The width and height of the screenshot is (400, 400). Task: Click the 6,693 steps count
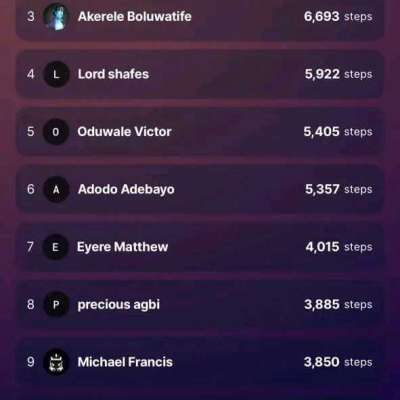pos(338,16)
